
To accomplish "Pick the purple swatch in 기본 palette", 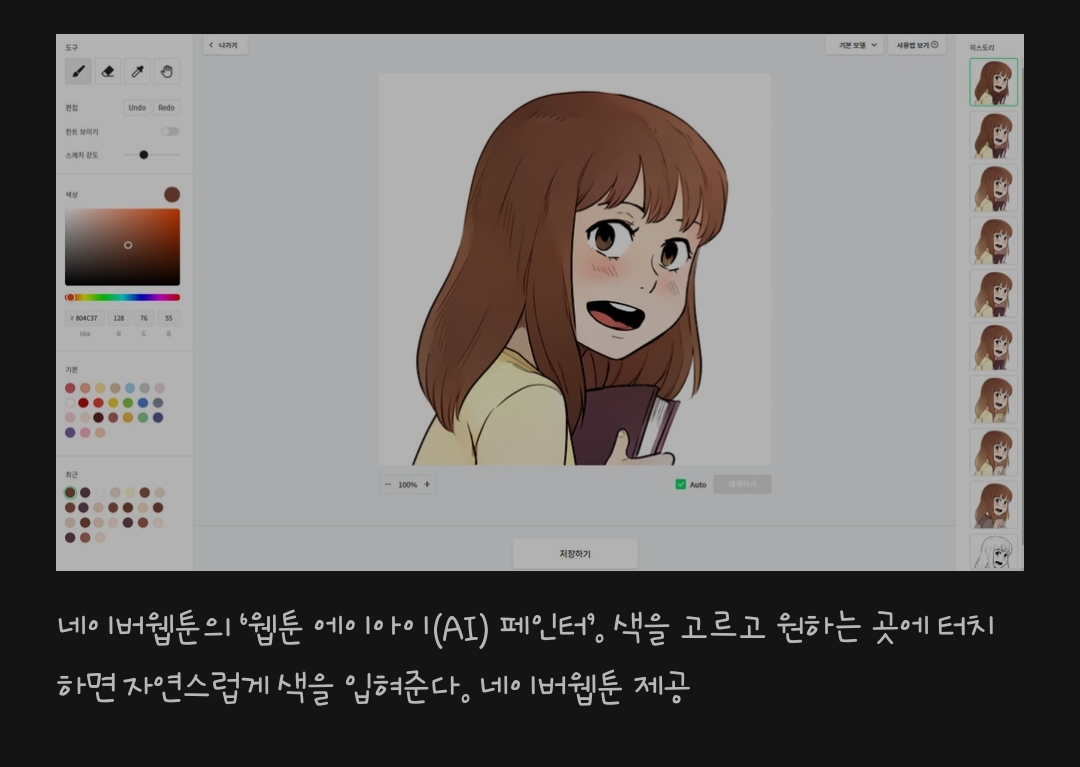I will [x=70, y=432].
